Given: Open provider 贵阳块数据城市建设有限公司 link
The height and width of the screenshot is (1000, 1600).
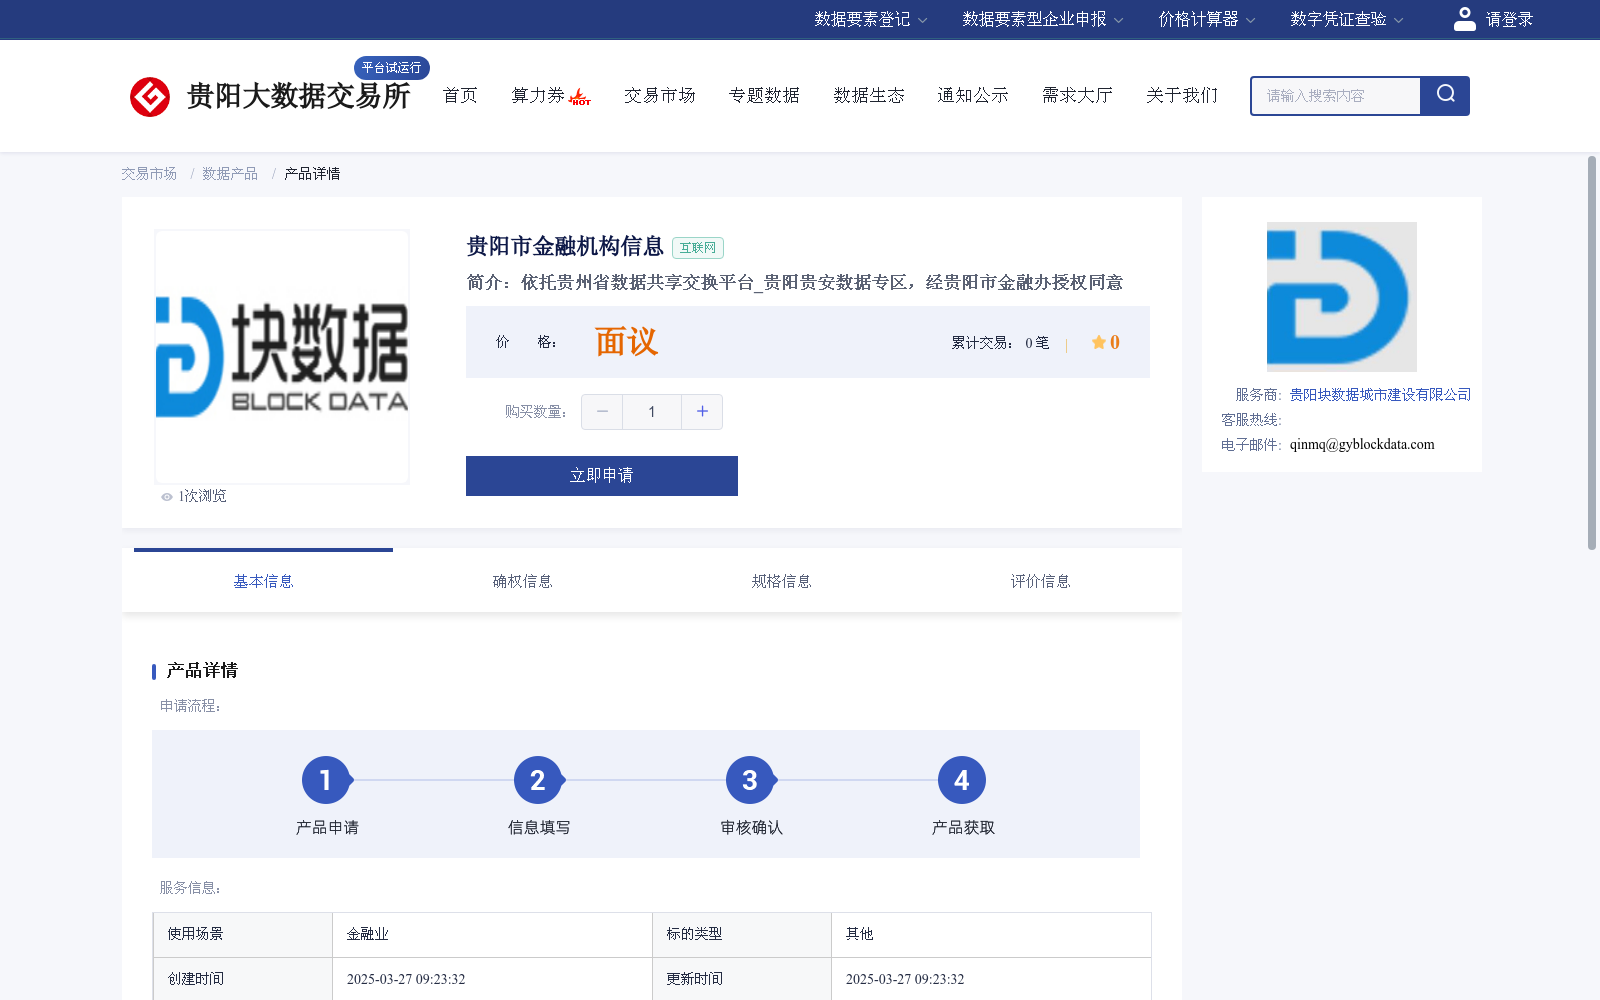Looking at the screenshot, I should (x=1380, y=395).
